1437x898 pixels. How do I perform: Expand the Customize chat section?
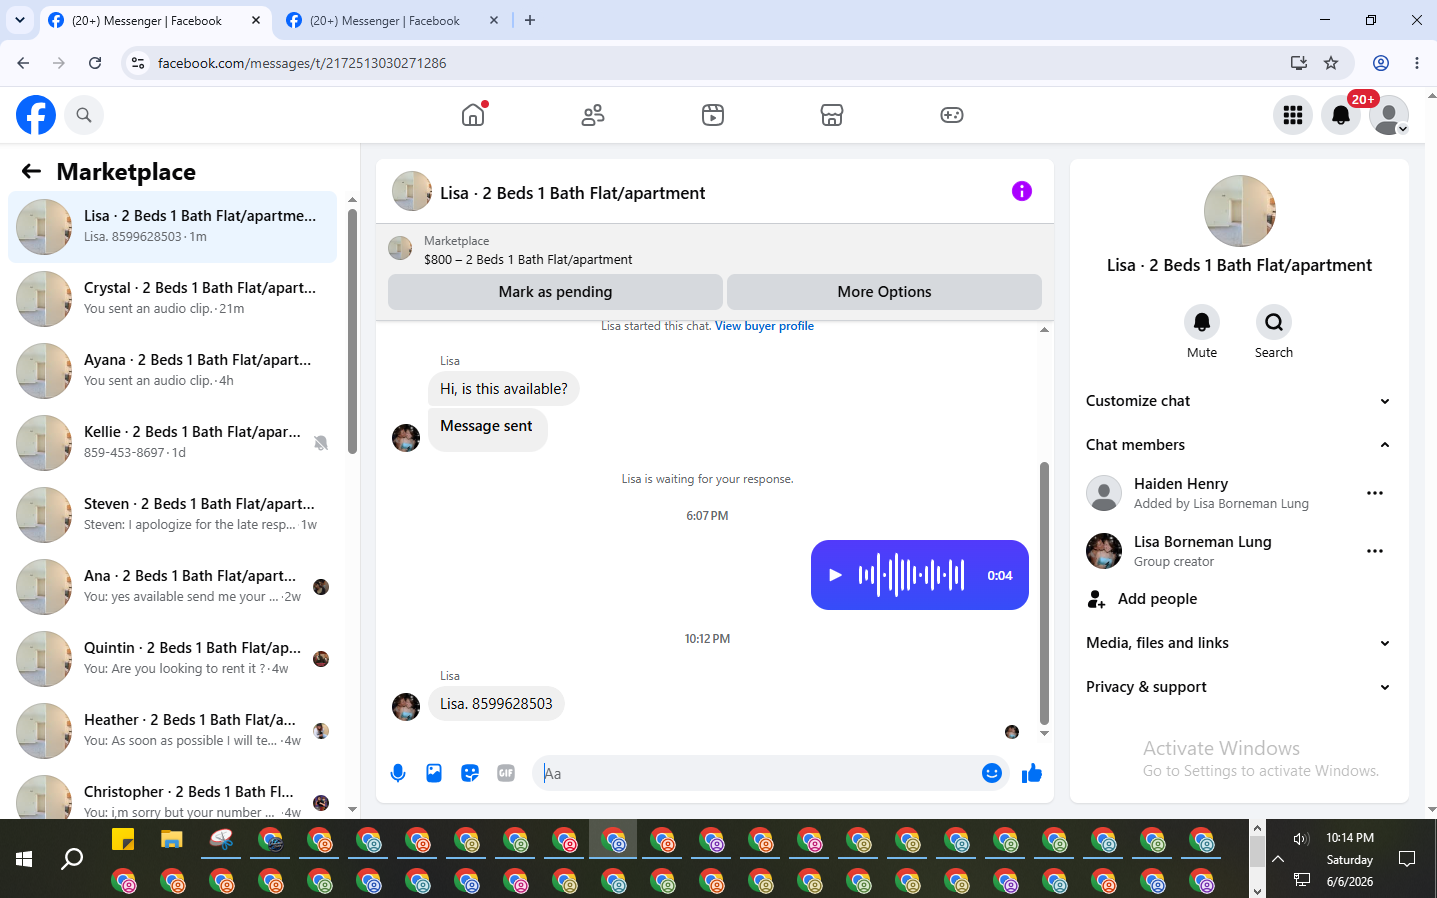(1239, 401)
